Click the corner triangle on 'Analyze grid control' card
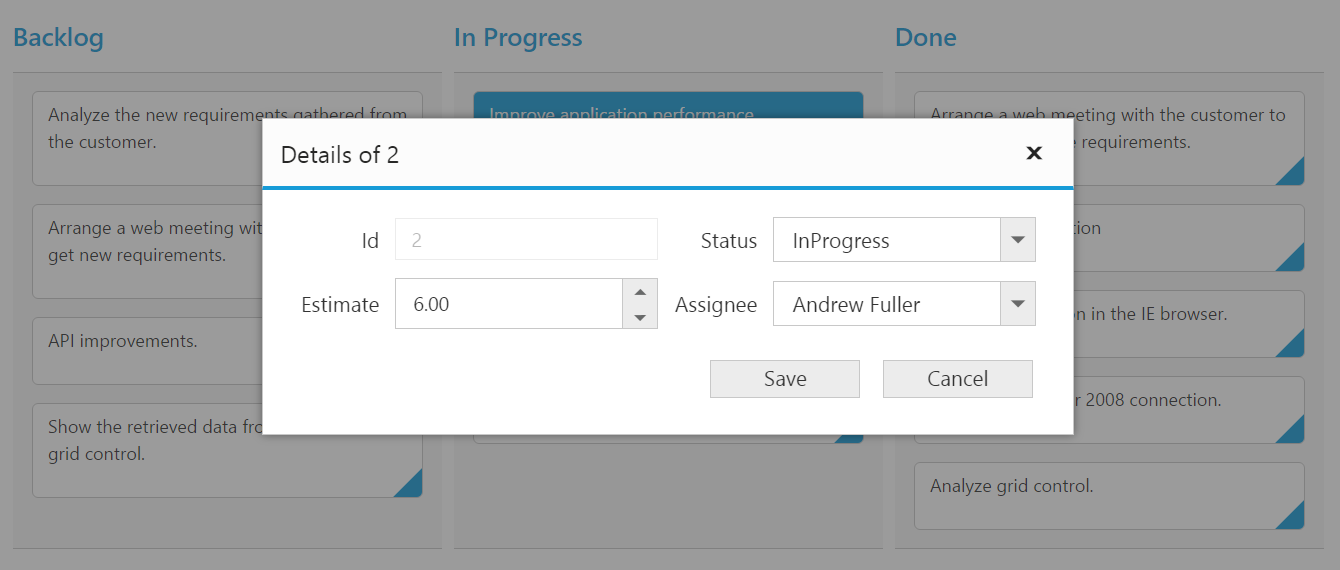1340x570 pixels. [x=1291, y=516]
